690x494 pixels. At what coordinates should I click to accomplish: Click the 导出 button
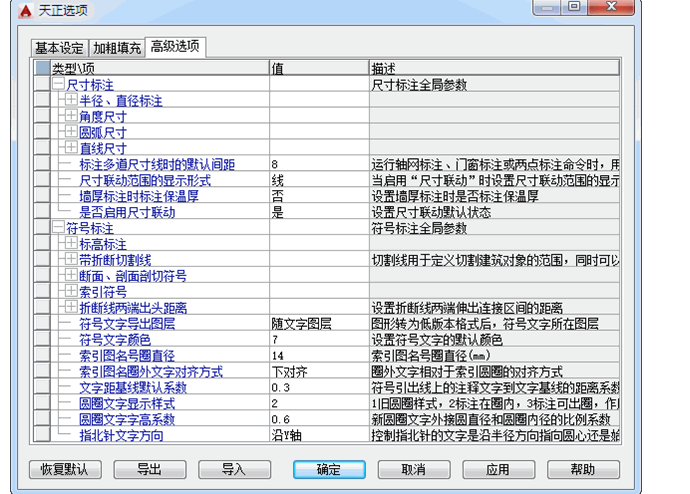[x=149, y=469]
